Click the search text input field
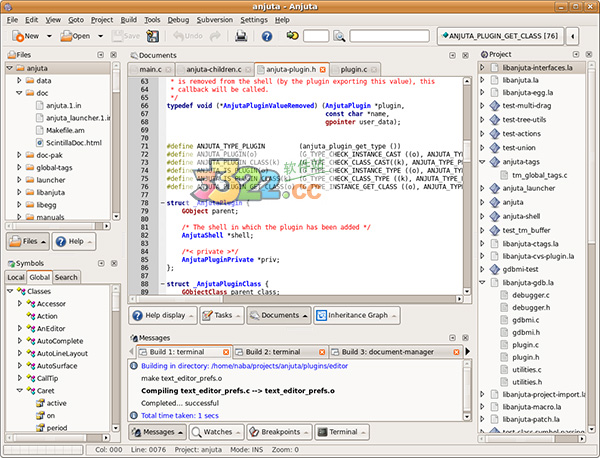 (x=389, y=36)
